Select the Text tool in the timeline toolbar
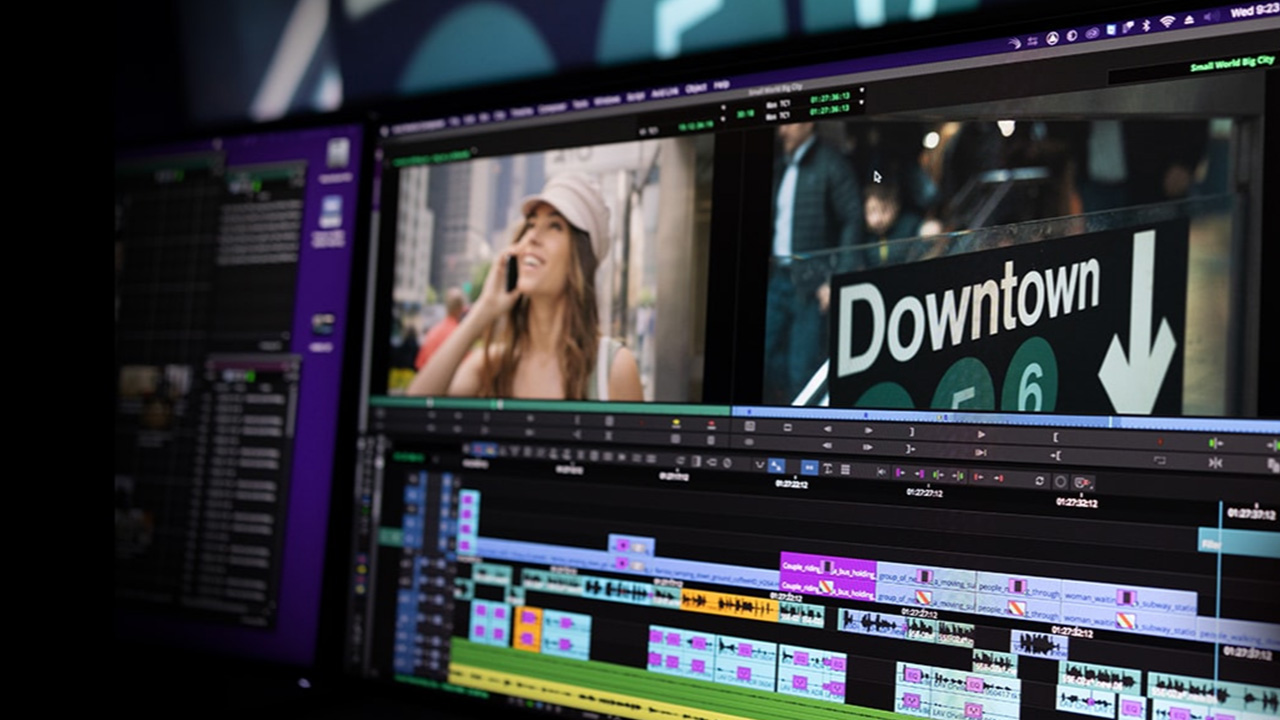1280x720 pixels. tap(828, 469)
